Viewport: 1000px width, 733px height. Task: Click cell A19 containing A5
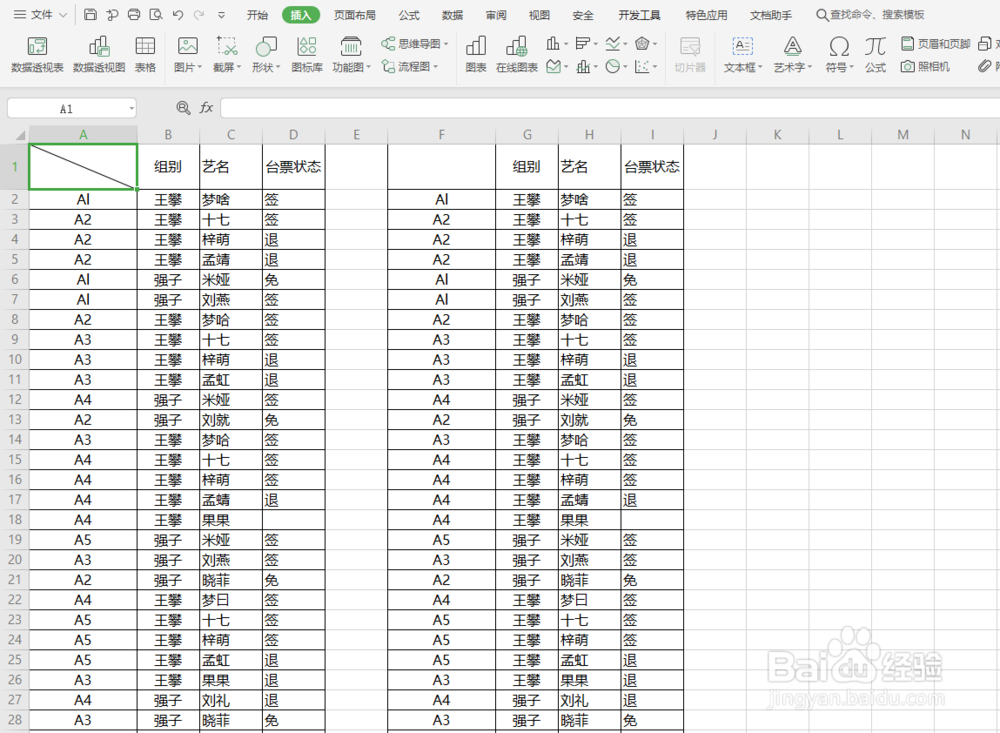click(x=83, y=540)
